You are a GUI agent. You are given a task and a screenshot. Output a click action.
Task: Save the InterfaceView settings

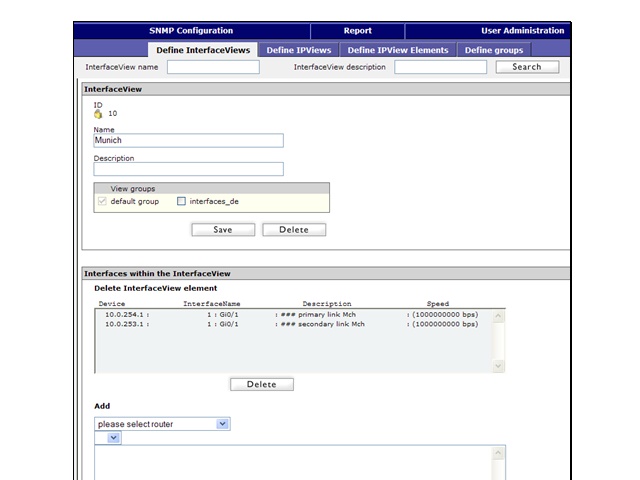[222, 229]
